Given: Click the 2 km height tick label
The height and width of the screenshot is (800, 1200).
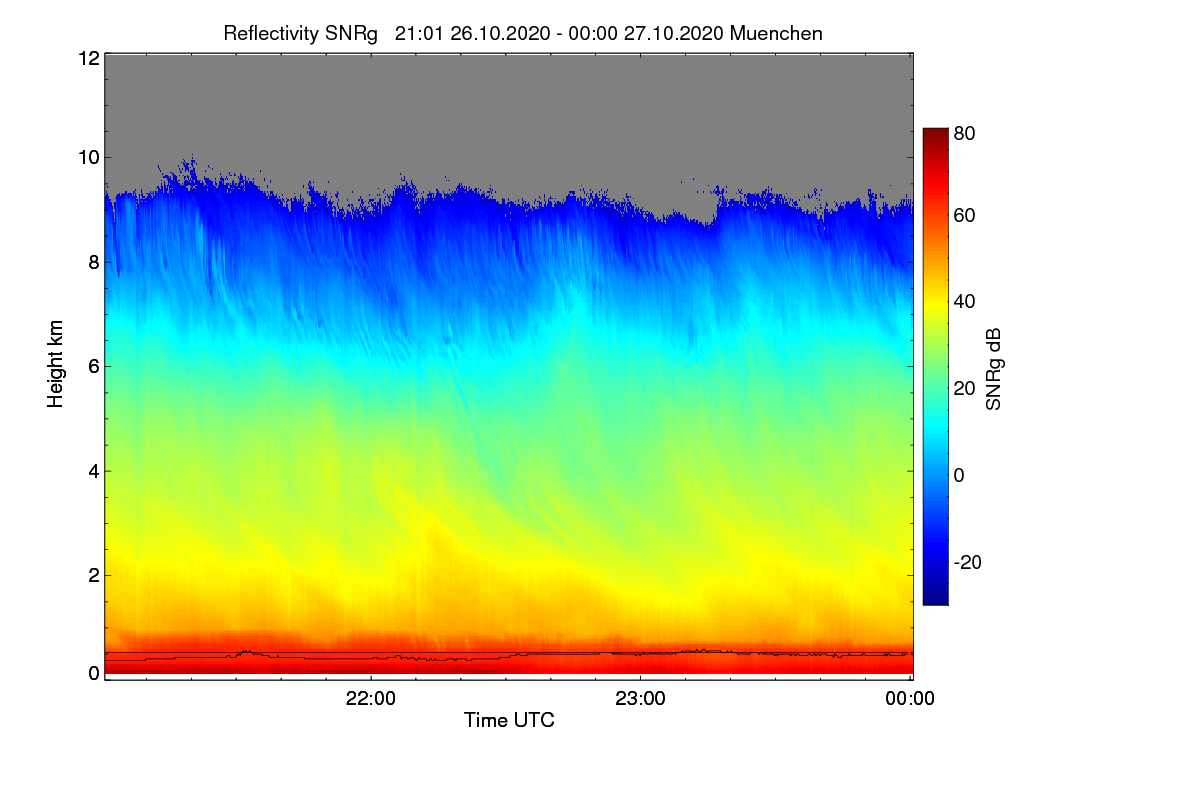Looking at the screenshot, I should click(x=94, y=574).
